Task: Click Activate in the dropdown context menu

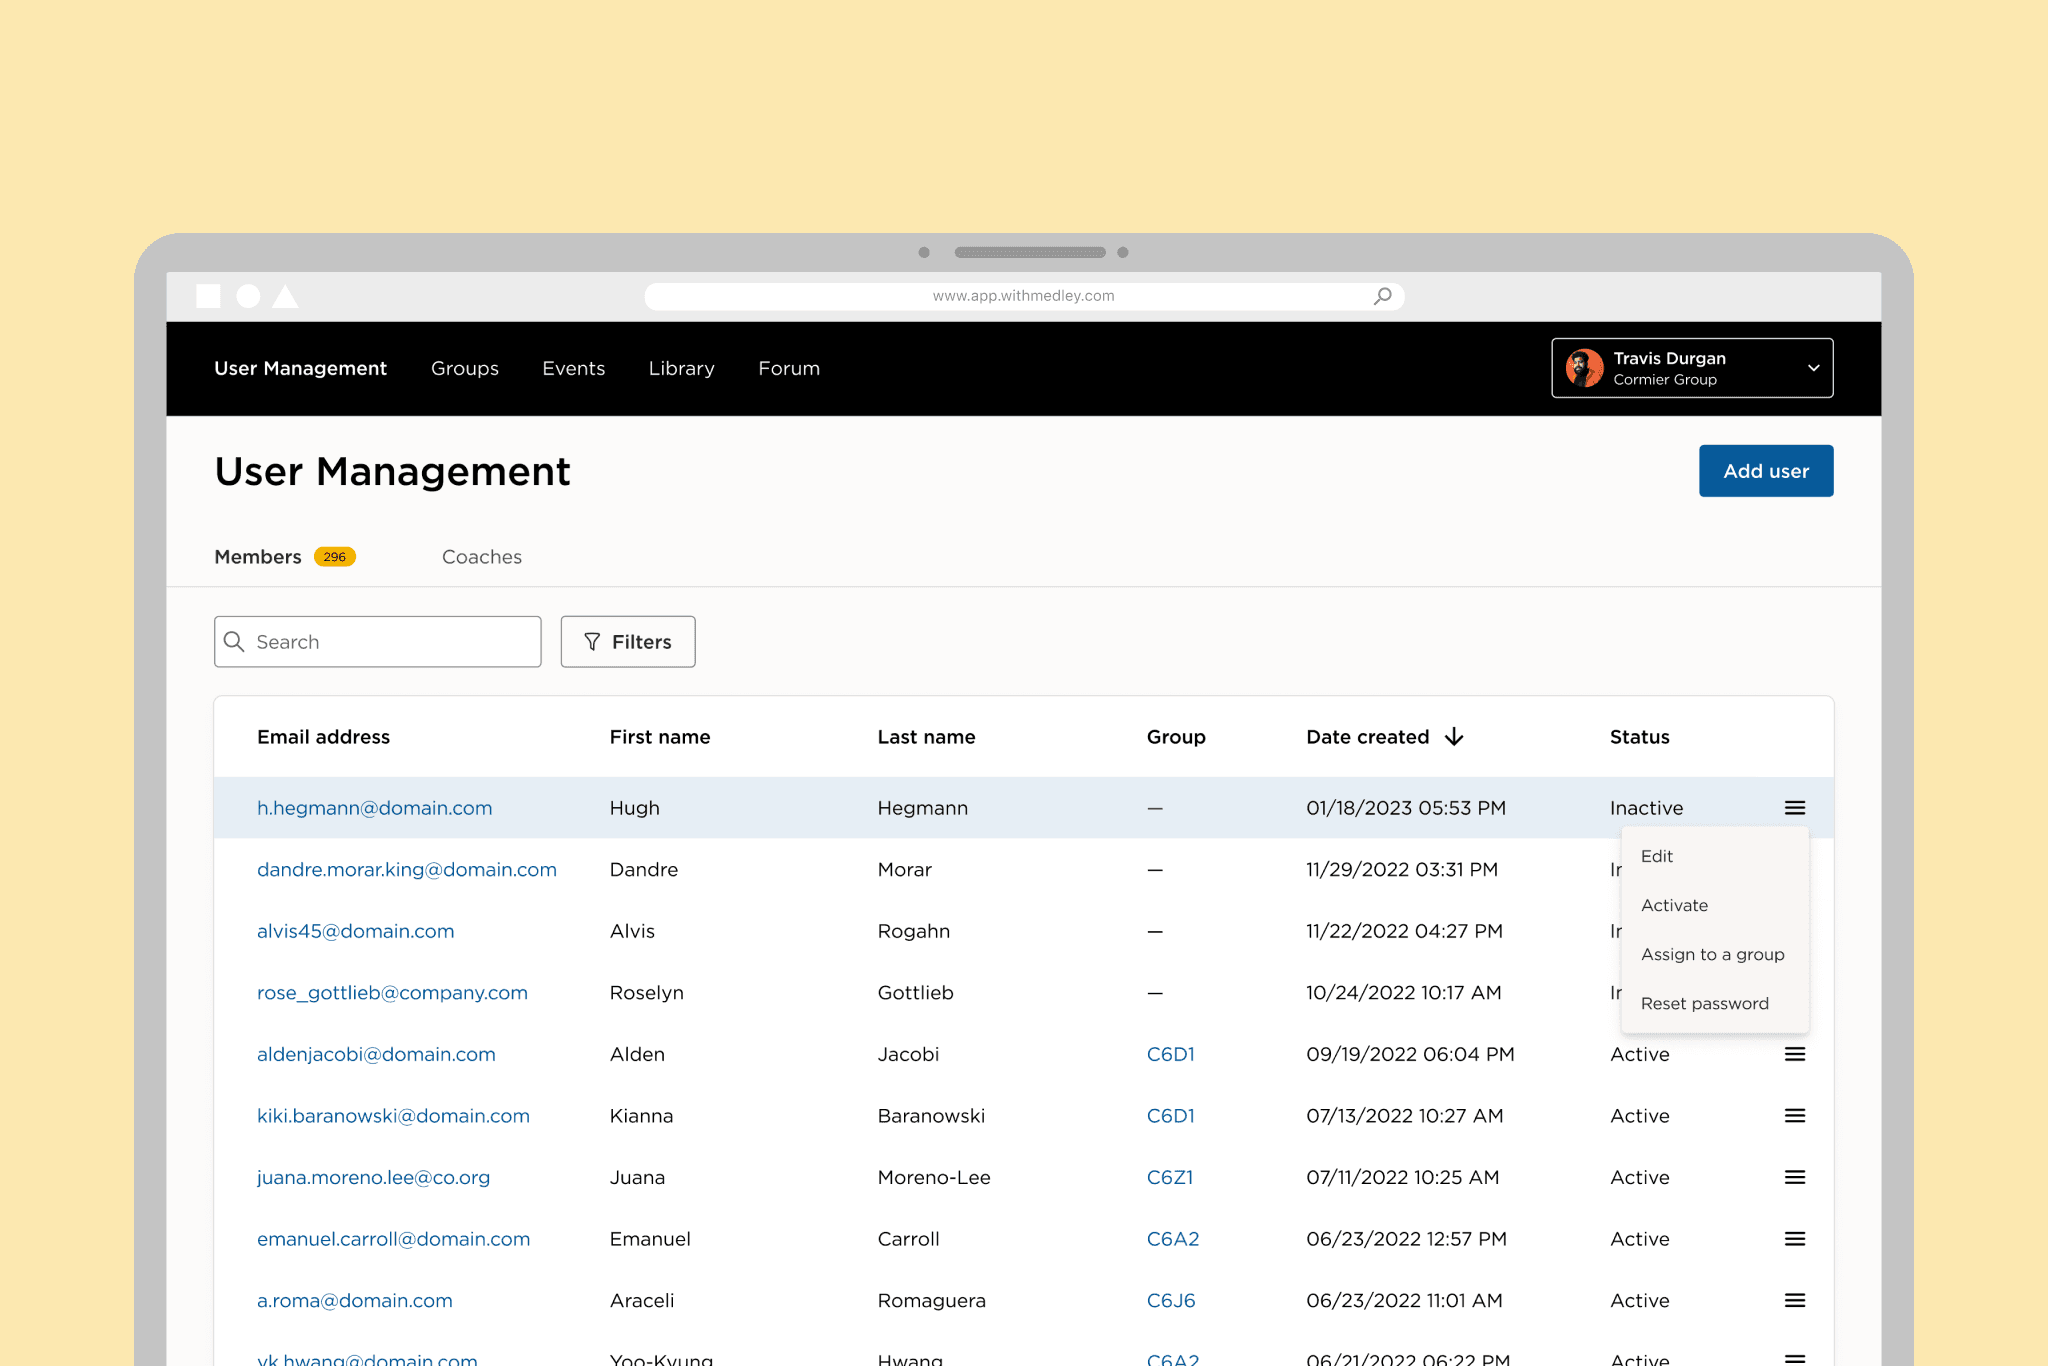Action: click(x=1672, y=904)
